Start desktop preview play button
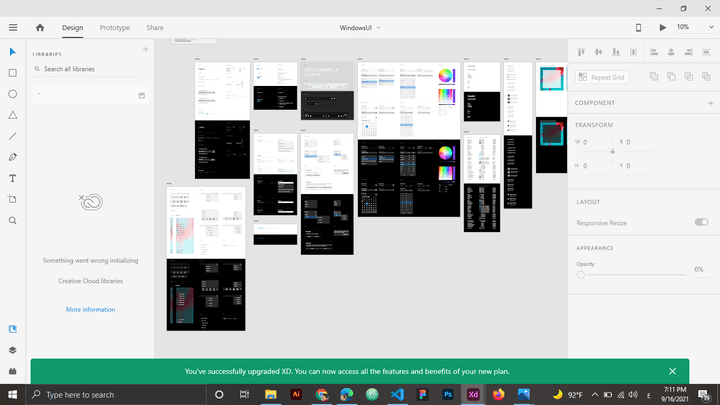This screenshot has width=720, height=405. (663, 28)
